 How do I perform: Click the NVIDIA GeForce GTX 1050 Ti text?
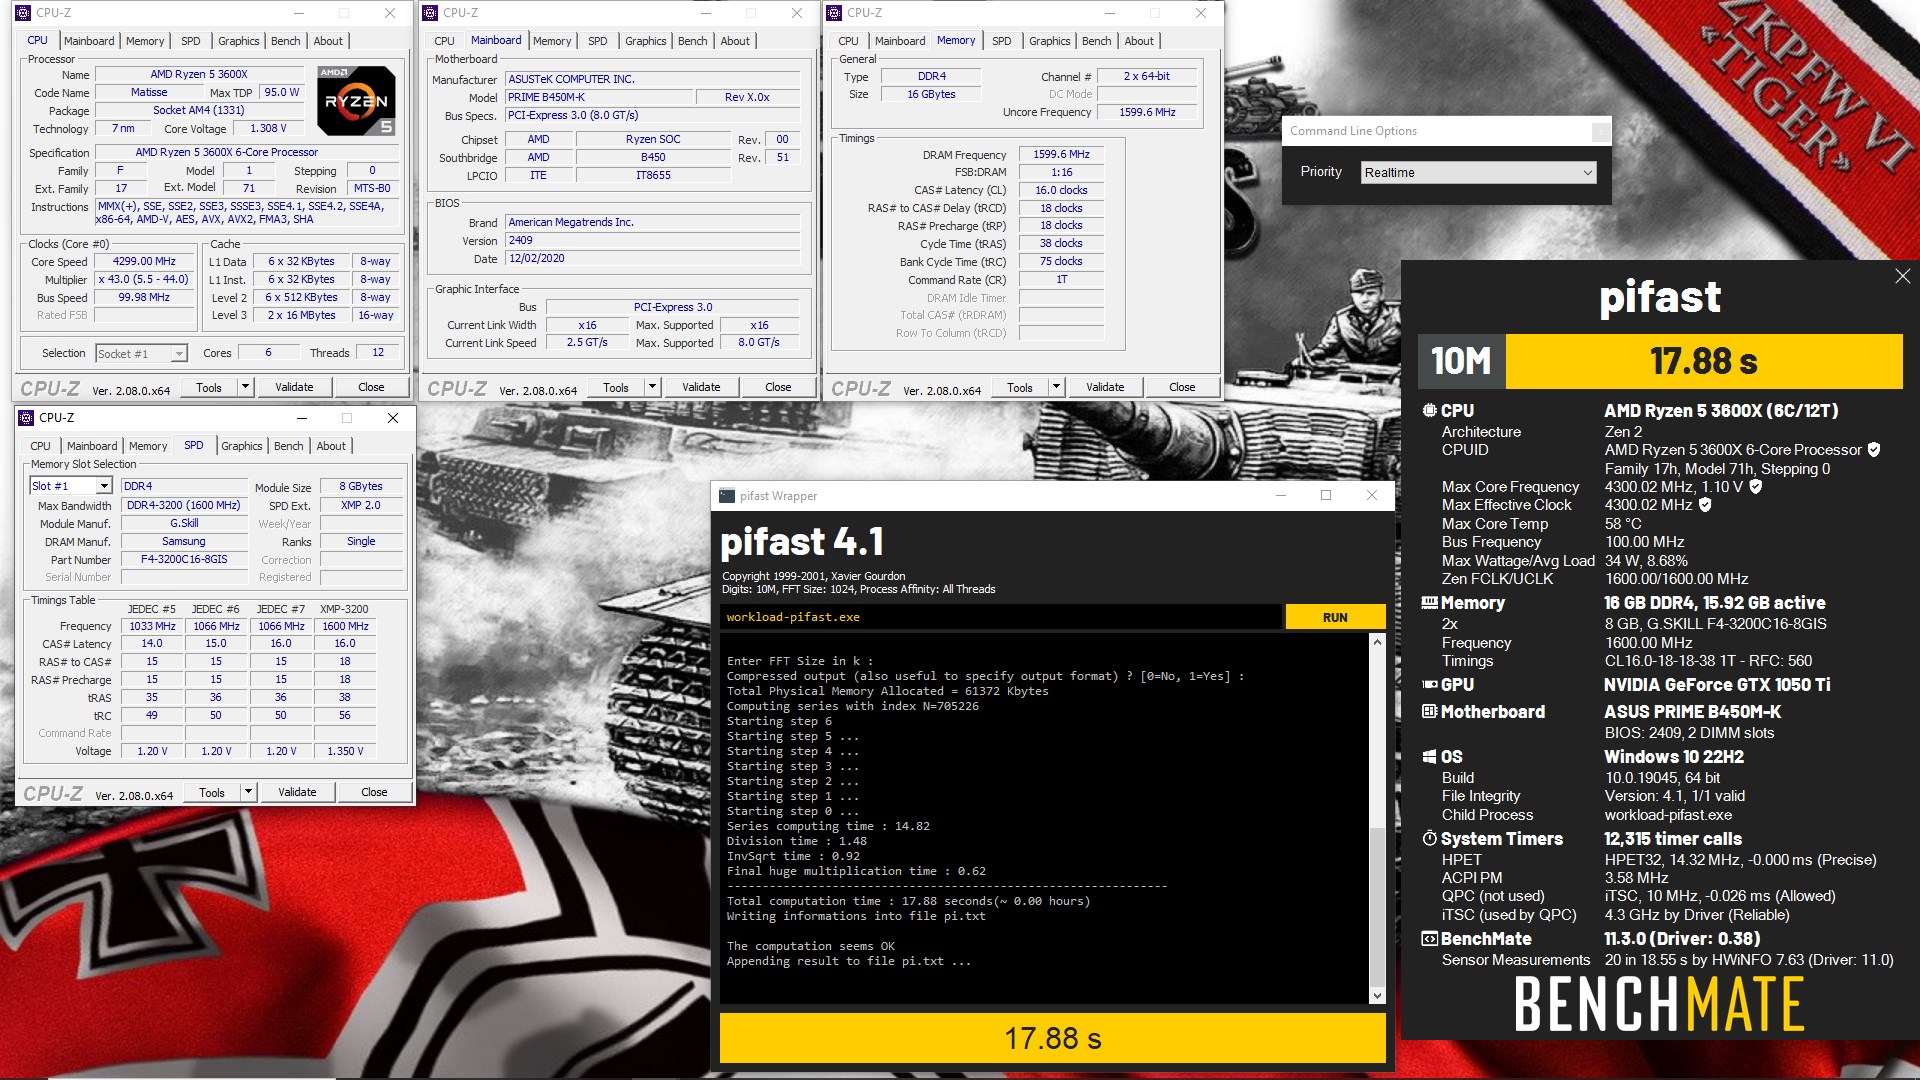coord(1717,685)
